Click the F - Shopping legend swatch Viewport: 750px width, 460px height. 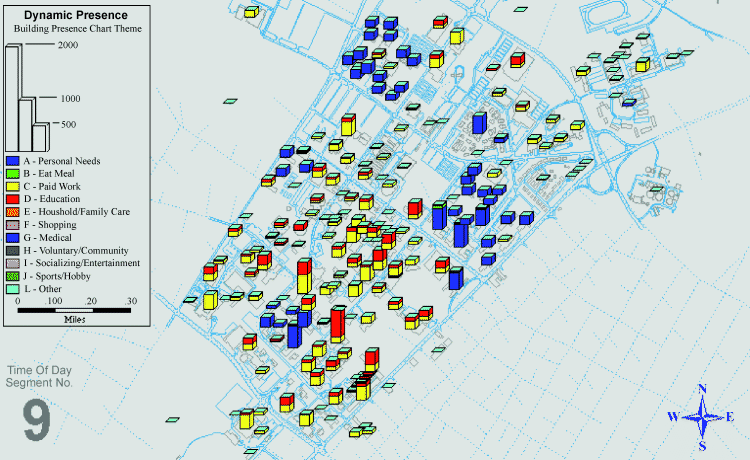point(12,225)
